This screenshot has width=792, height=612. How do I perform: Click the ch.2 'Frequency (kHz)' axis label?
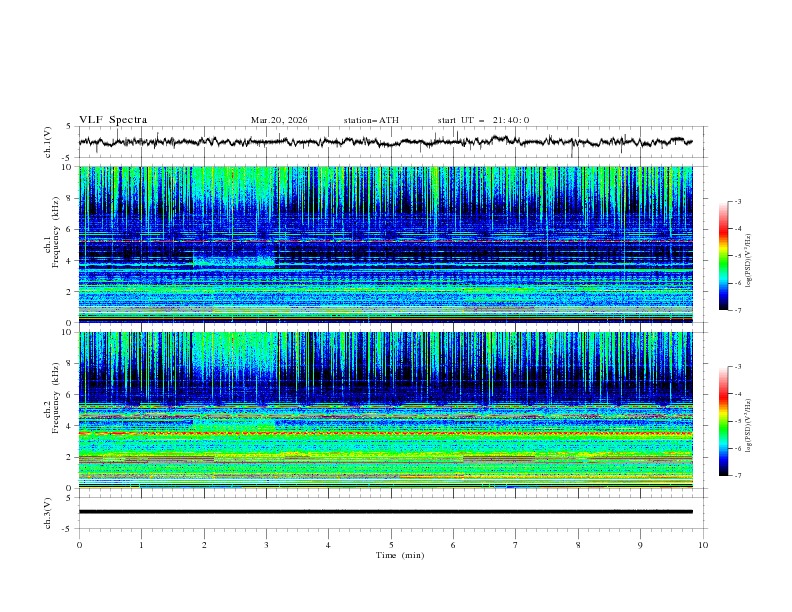[55, 398]
